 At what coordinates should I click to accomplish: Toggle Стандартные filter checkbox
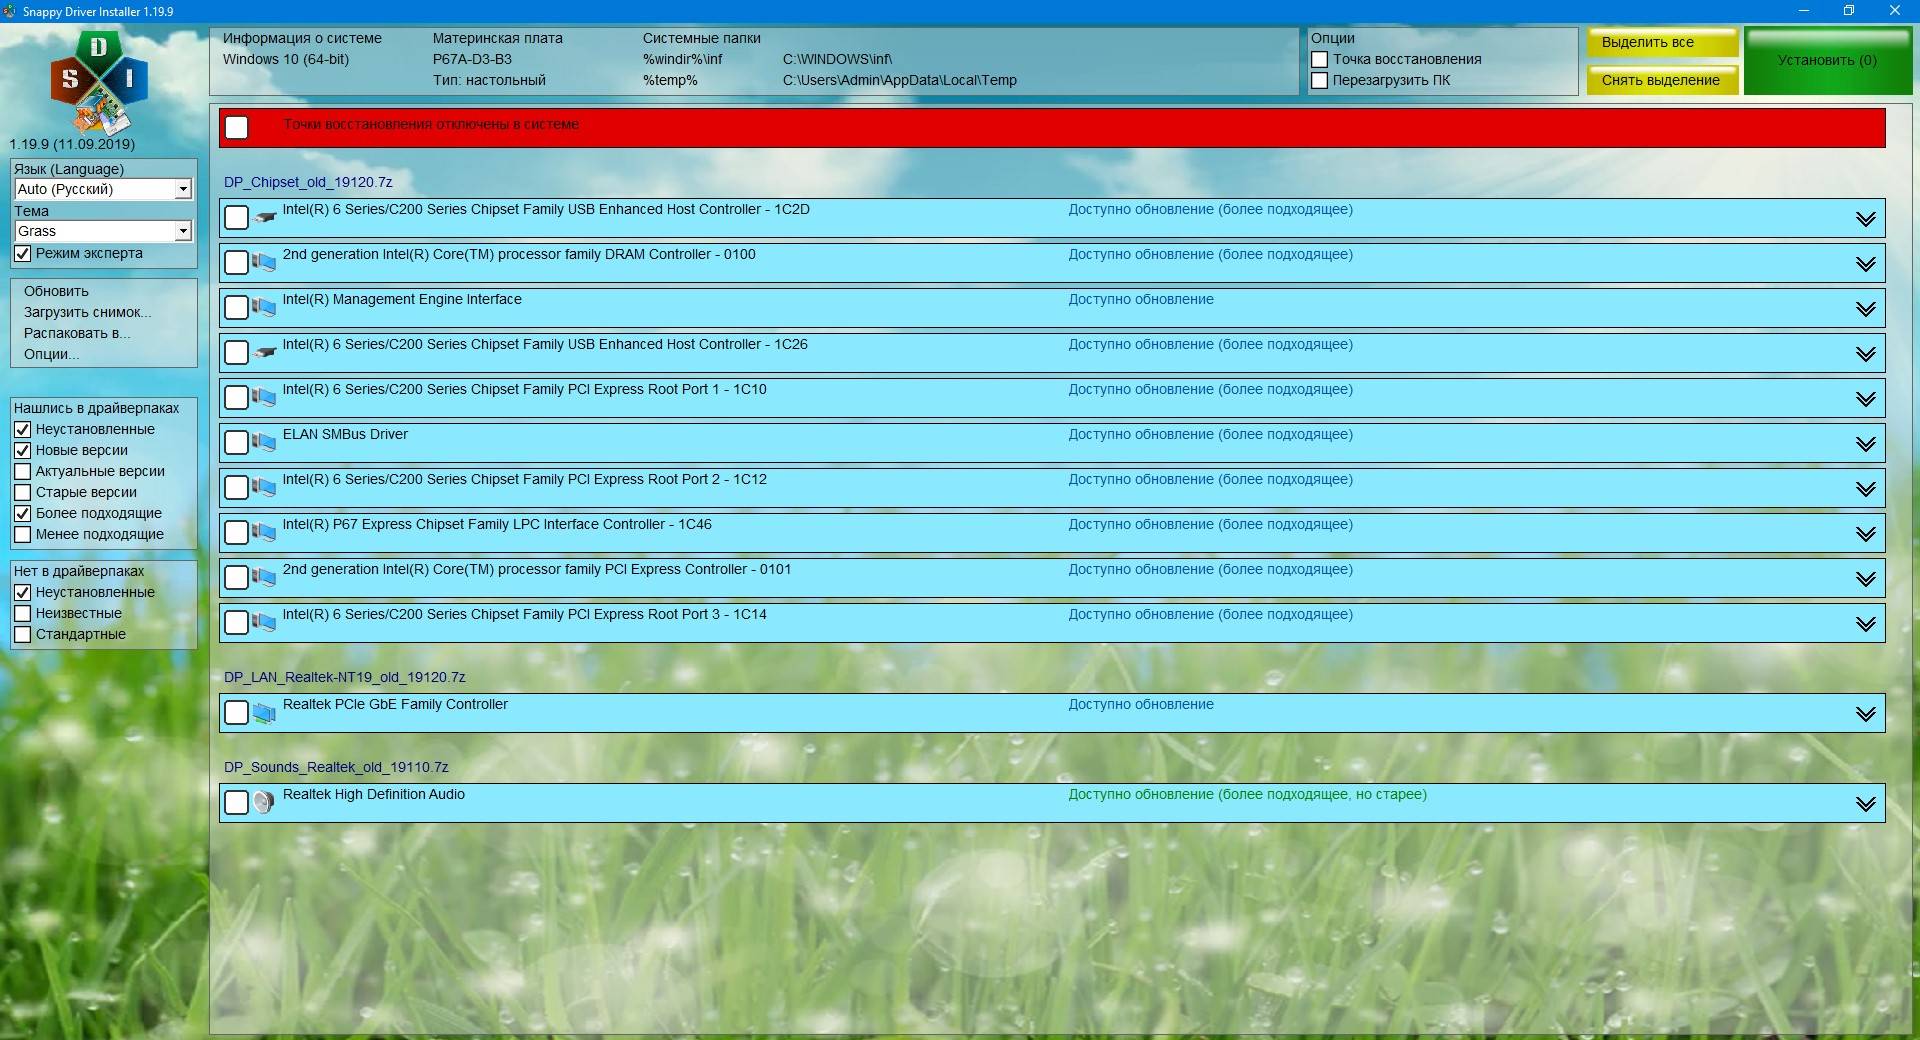click(x=22, y=634)
